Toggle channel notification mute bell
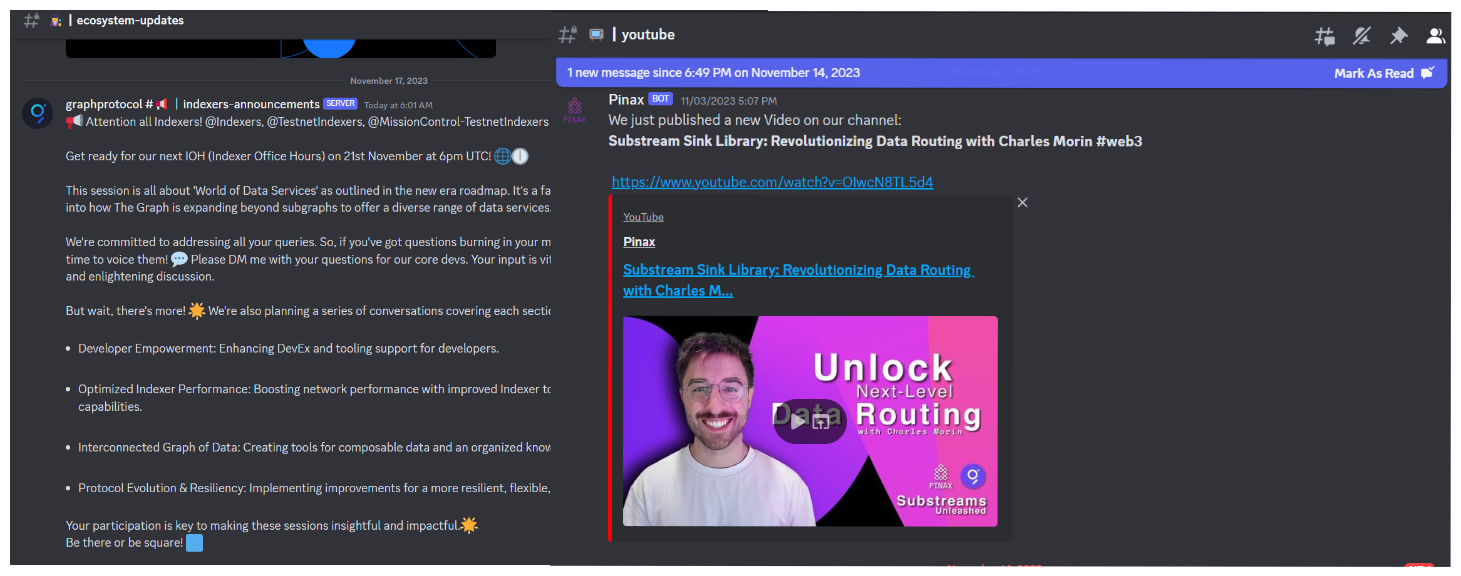The width and height of the screenshot is (1461, 576). (1362, 36)
